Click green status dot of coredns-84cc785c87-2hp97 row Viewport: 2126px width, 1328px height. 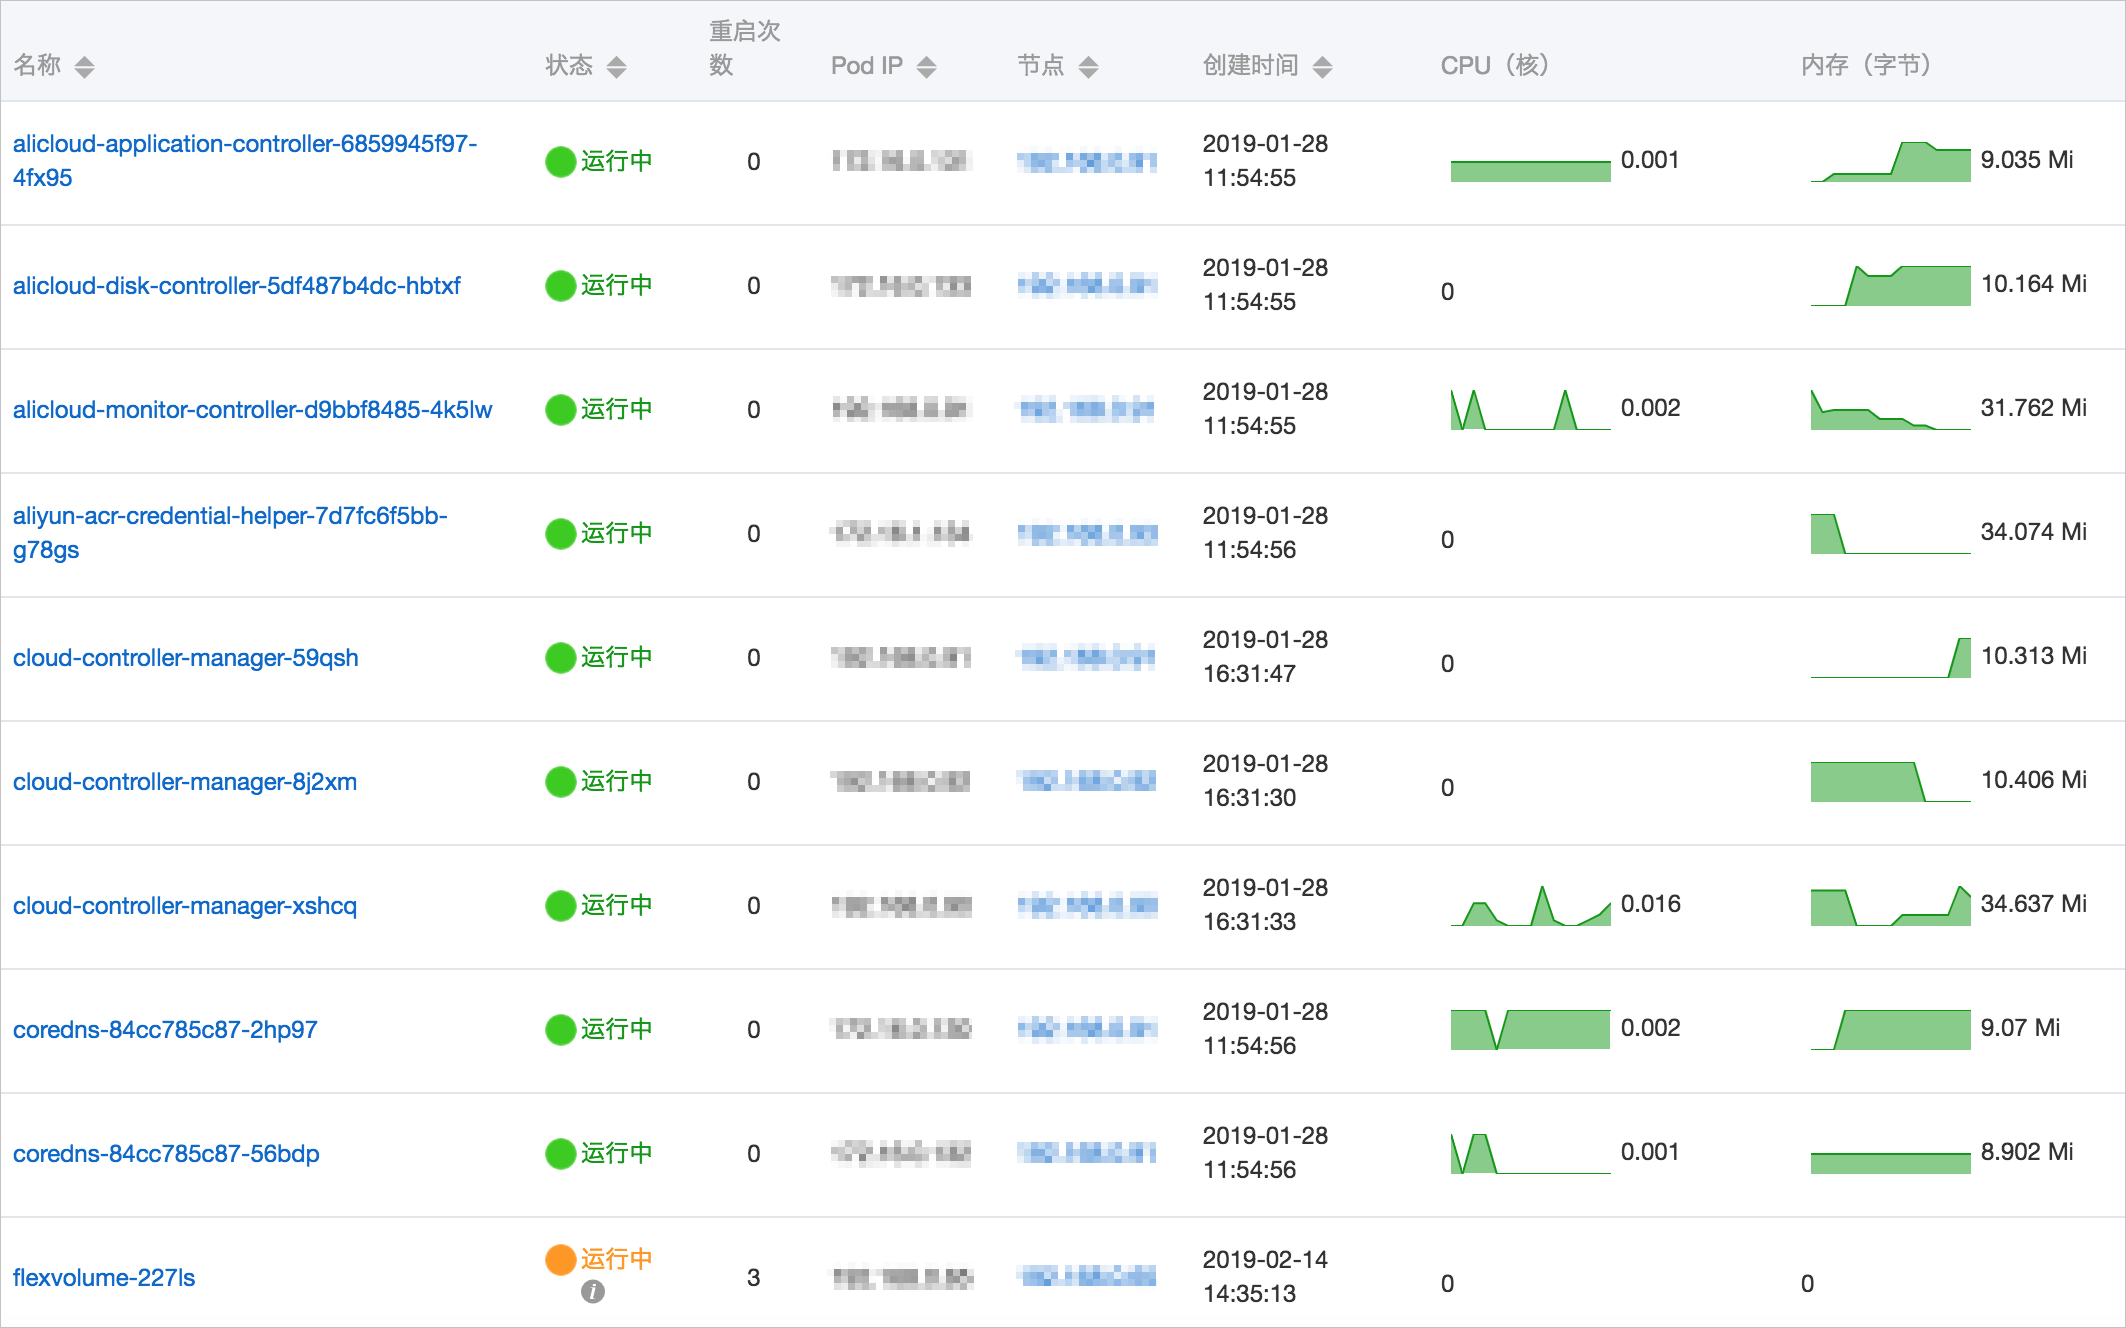coord(560,1029)
